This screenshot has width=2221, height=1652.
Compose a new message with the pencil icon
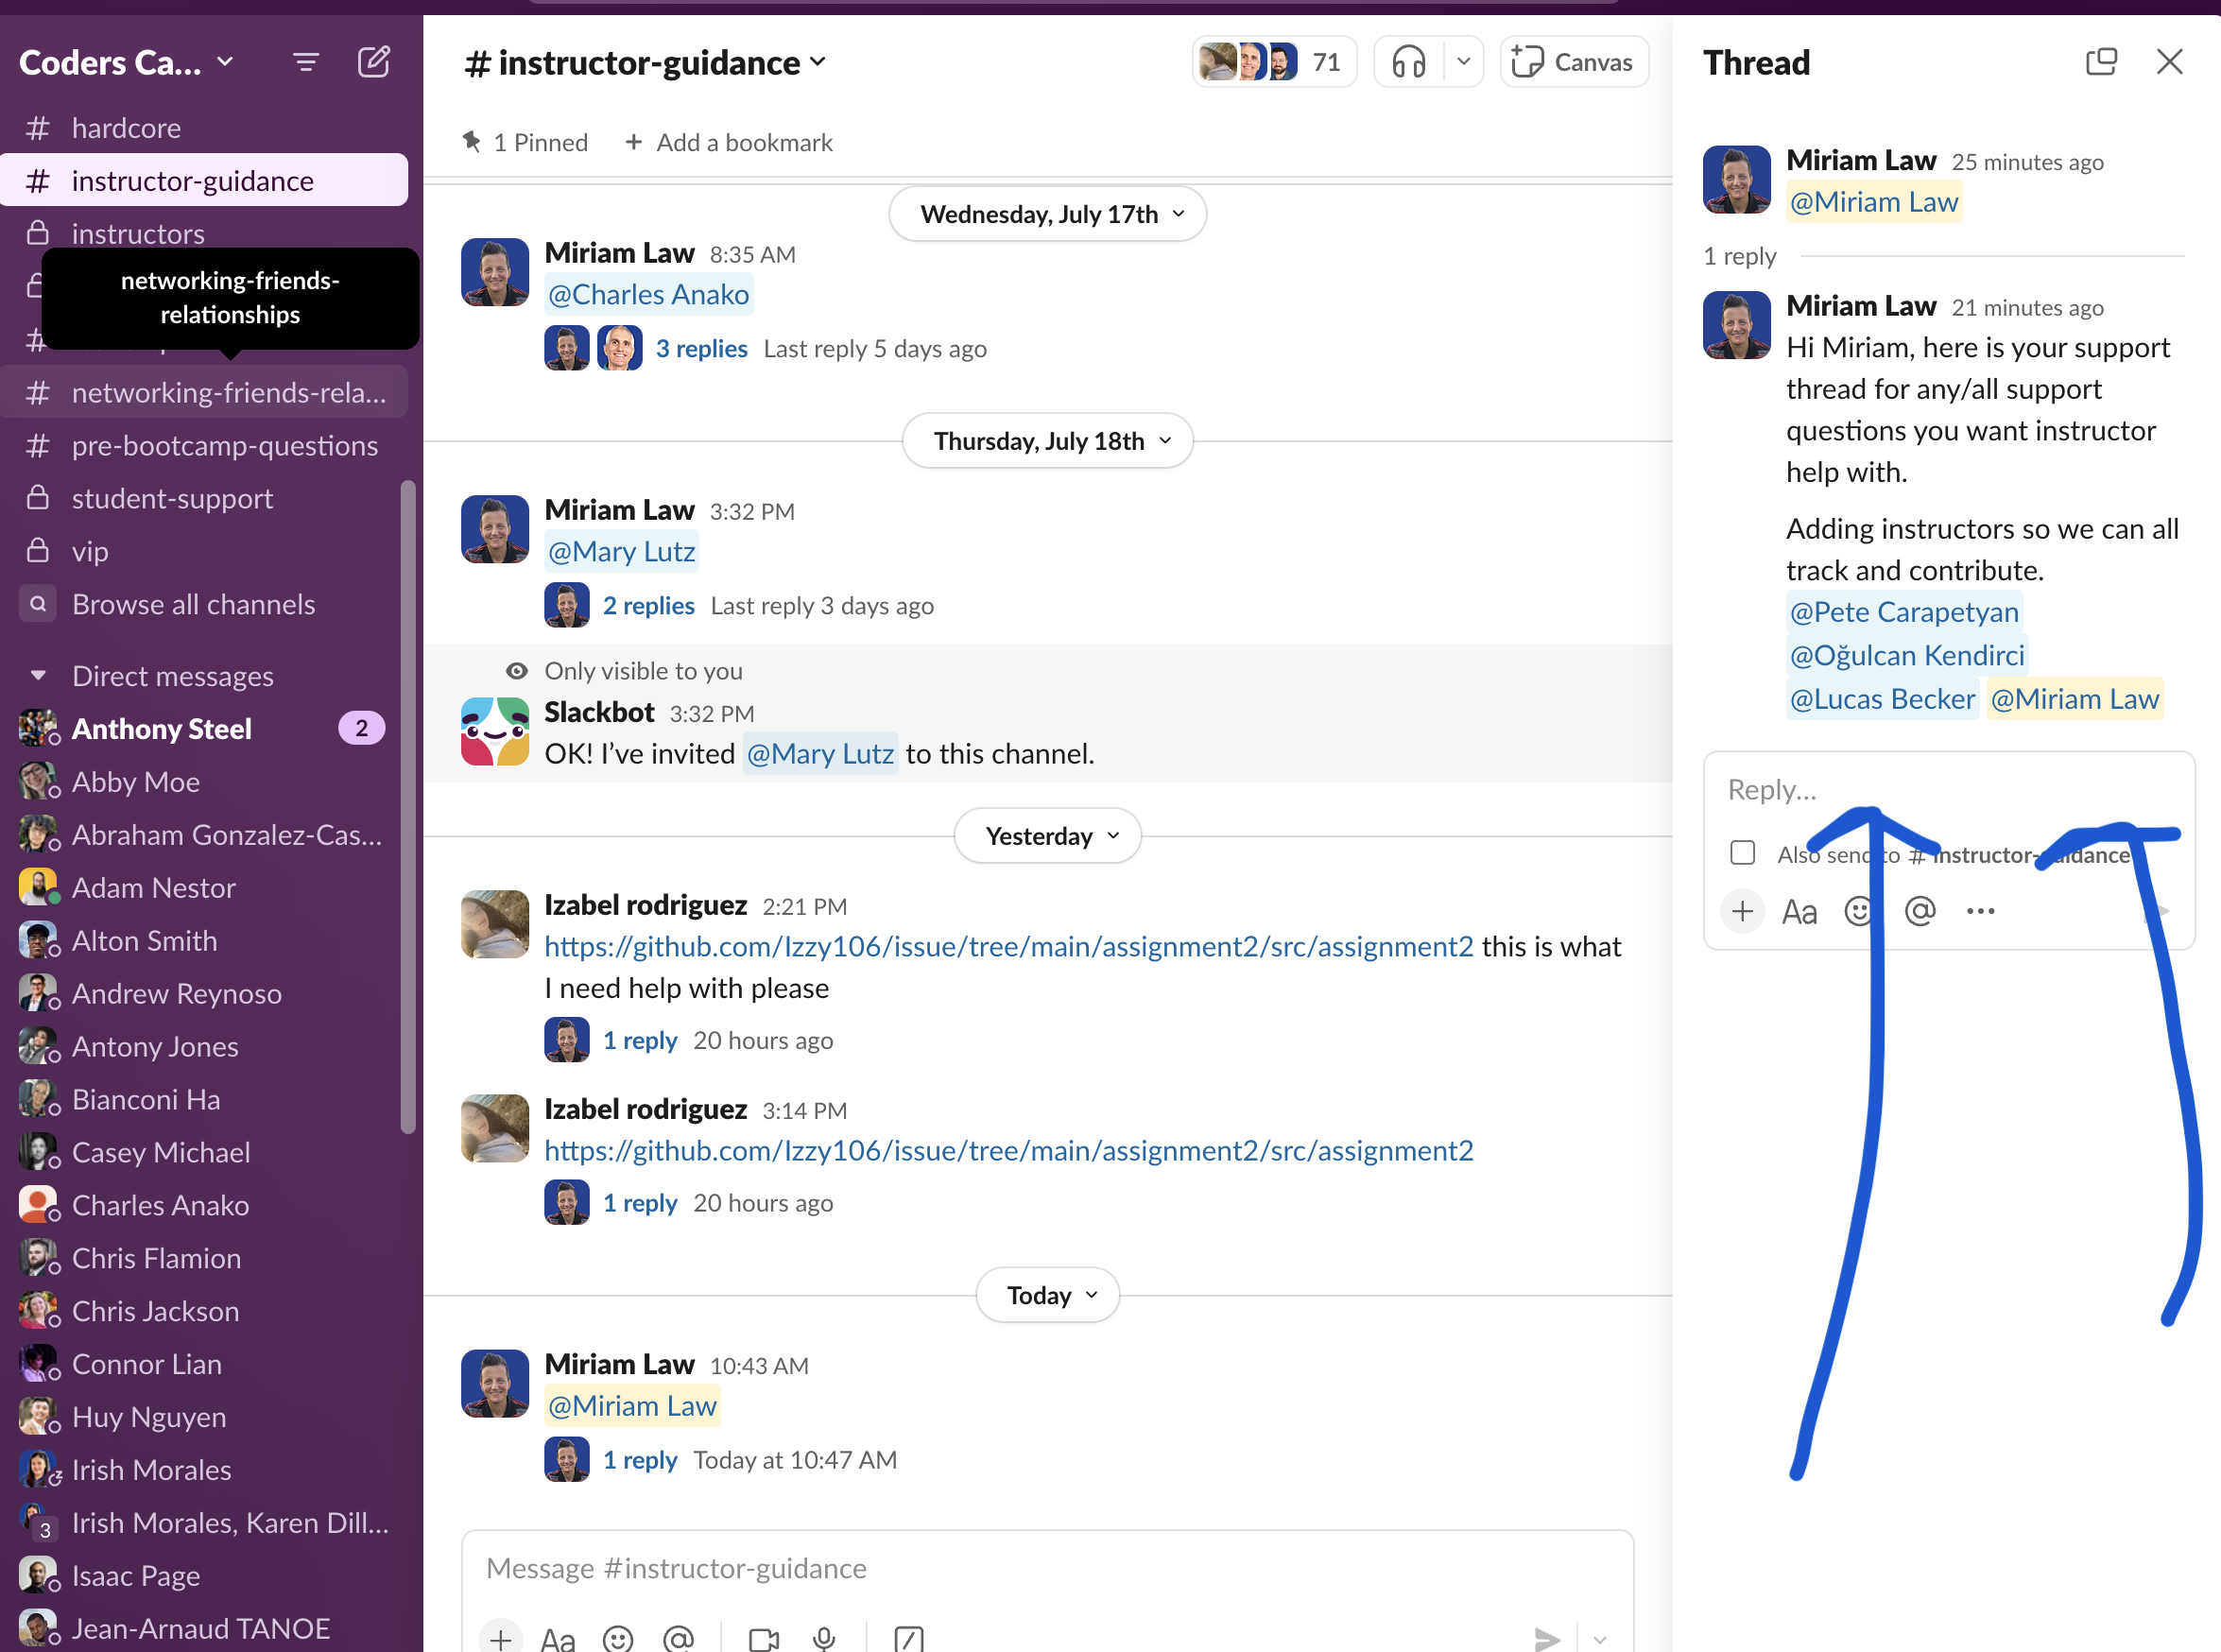tap(374, 61)
